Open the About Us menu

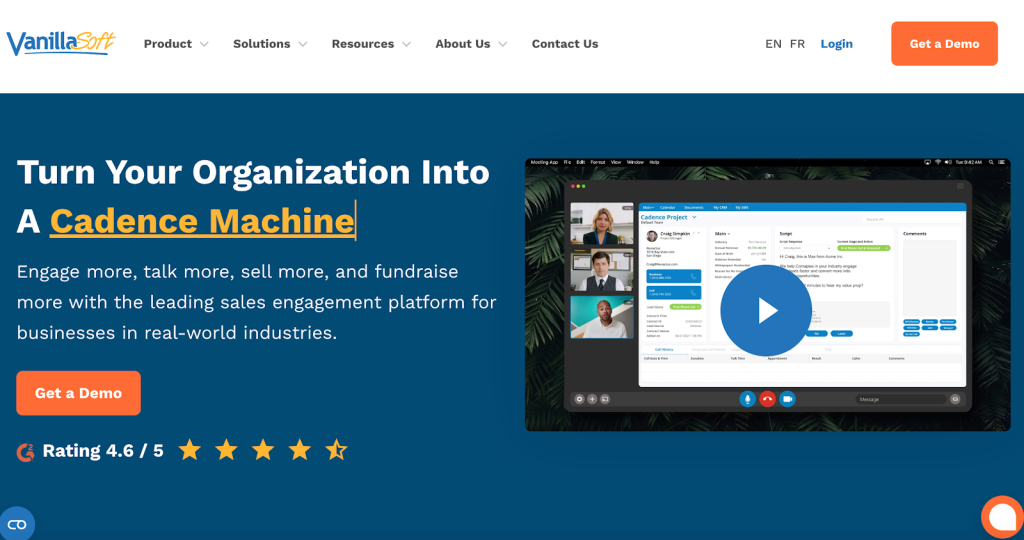tap(462, 44)
